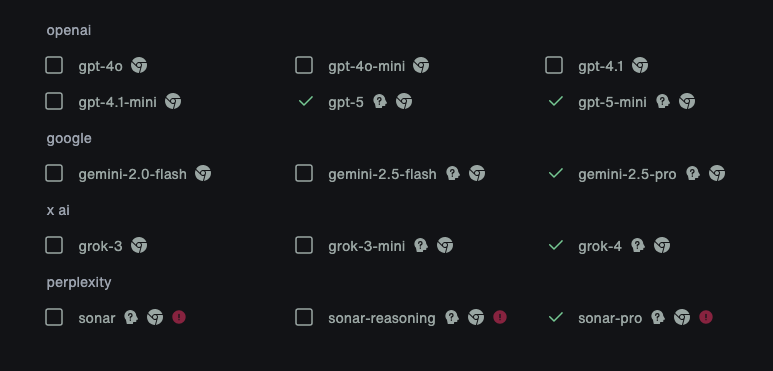Click reasoning icon beside gemini-2.5-pro
Image resolution: width=773 pixels, height=371 pixels.
(693, 173)
